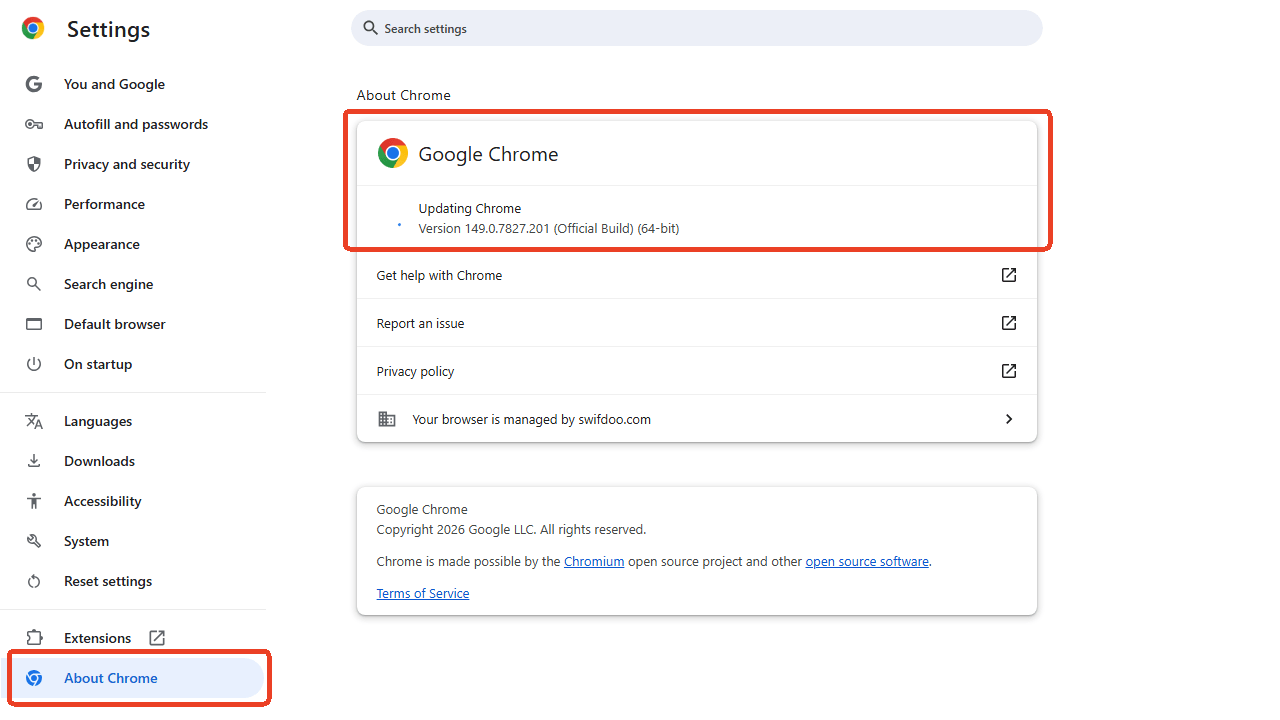The width and height of the screenshot is (1280, 720).
Task: Open the Terms of Service link
Action: [423, 593]
